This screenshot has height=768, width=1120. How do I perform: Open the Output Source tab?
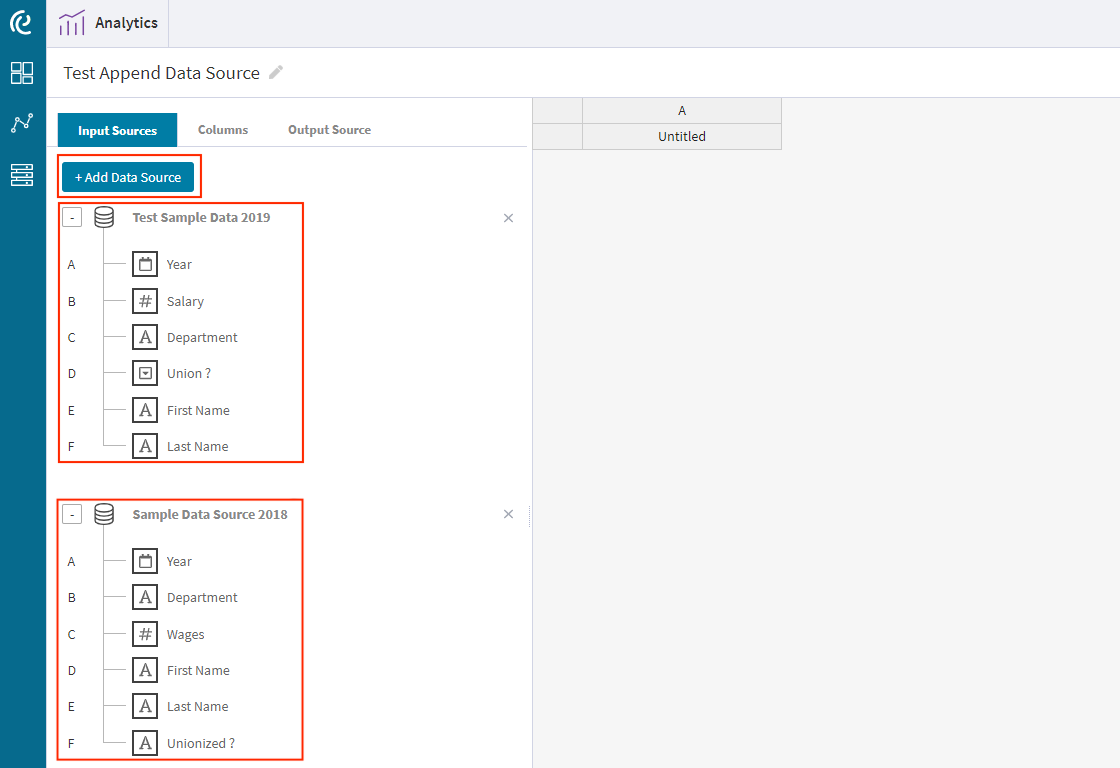click(329, 129)
